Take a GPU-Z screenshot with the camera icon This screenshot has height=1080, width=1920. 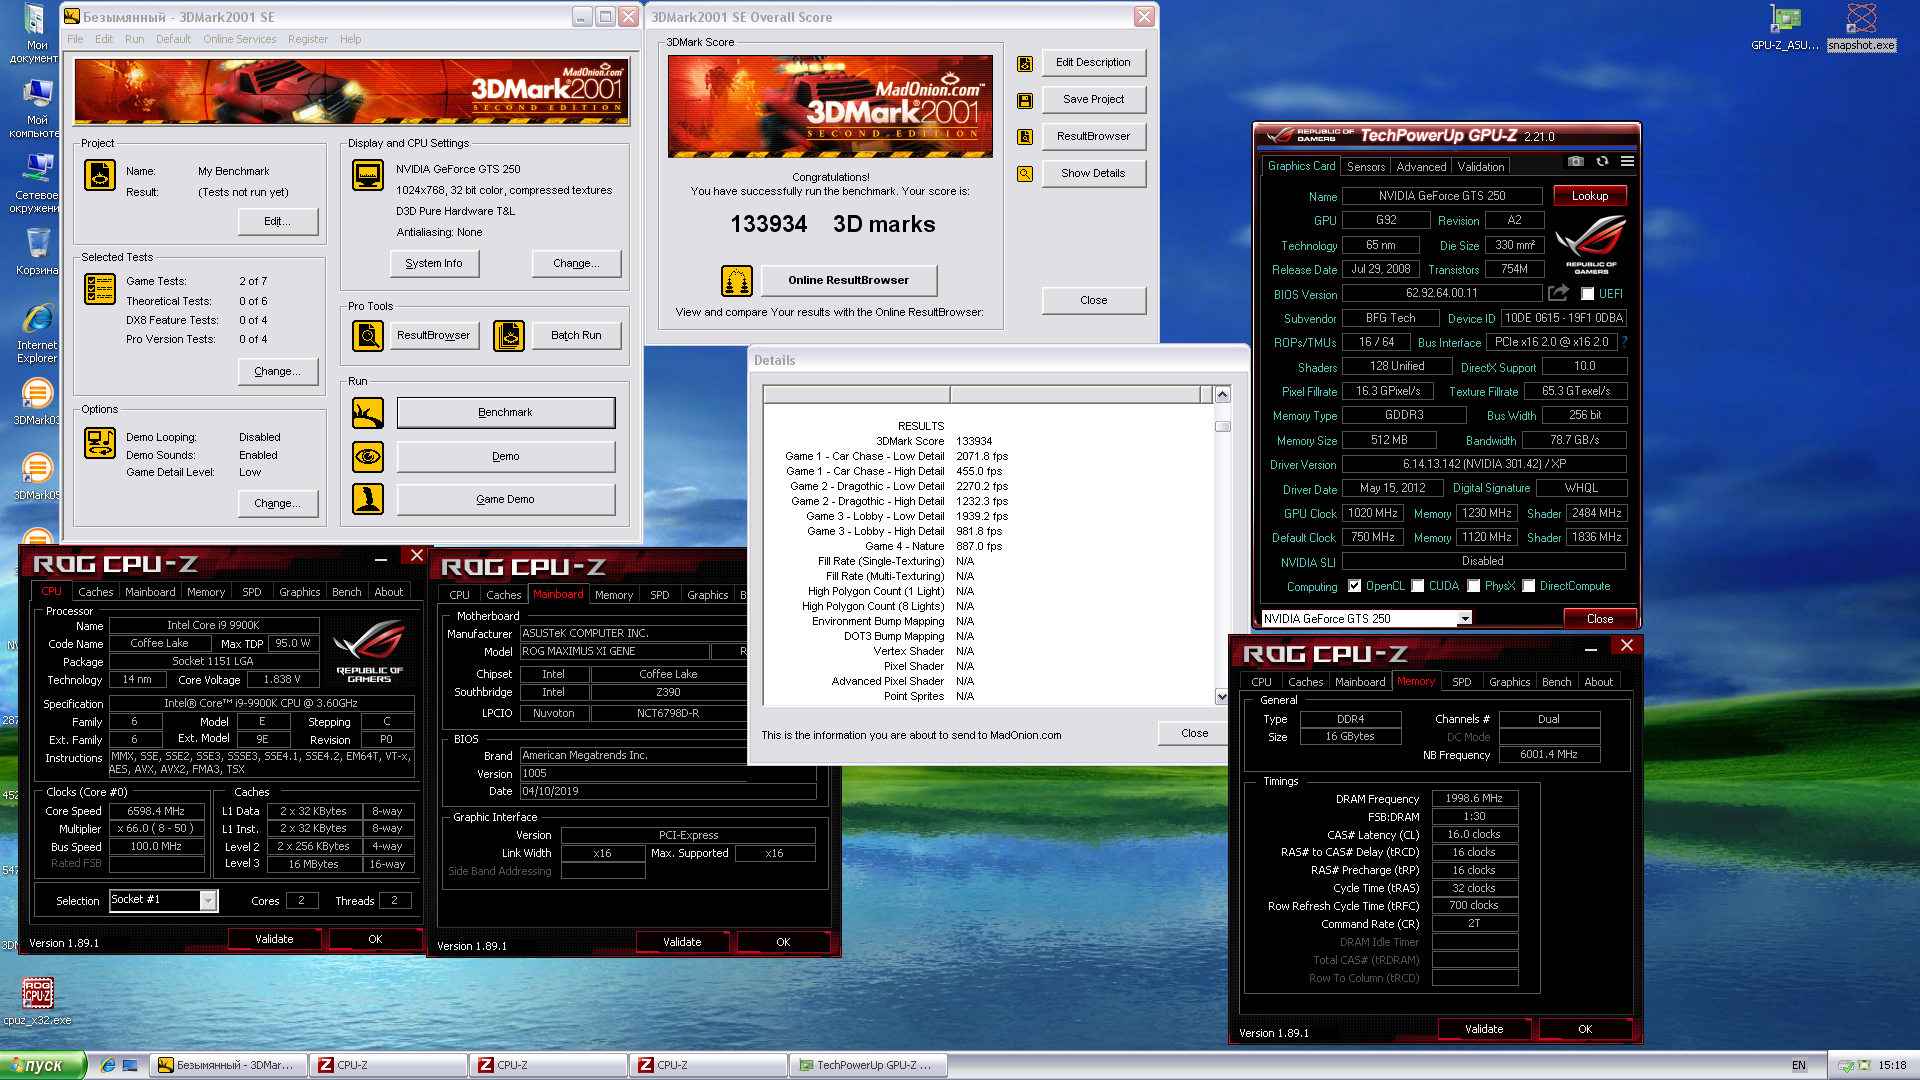pos(1576,161)
